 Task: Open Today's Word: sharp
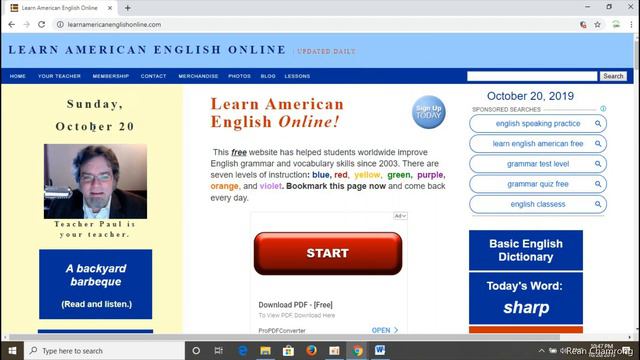click(x=526, y=298)
